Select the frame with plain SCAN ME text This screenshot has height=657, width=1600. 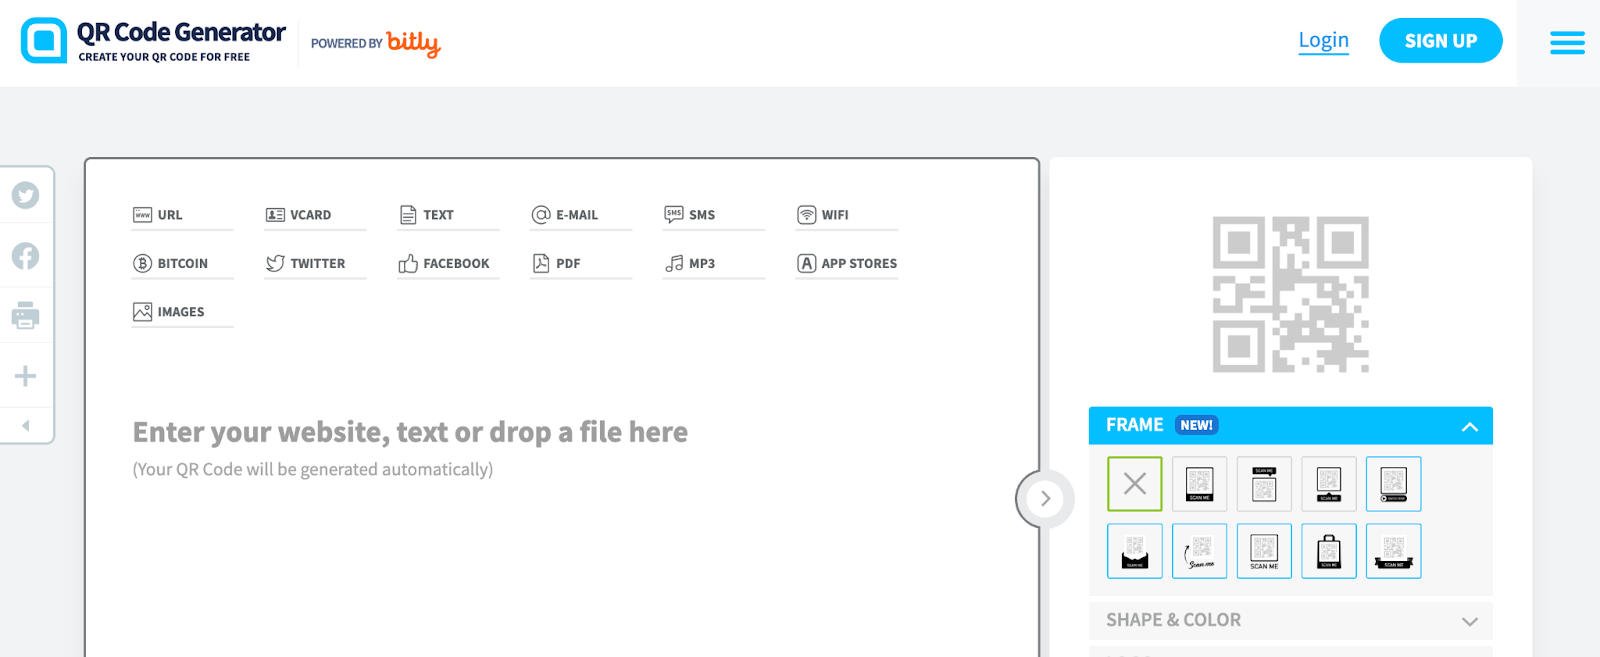click(1264, 551)
